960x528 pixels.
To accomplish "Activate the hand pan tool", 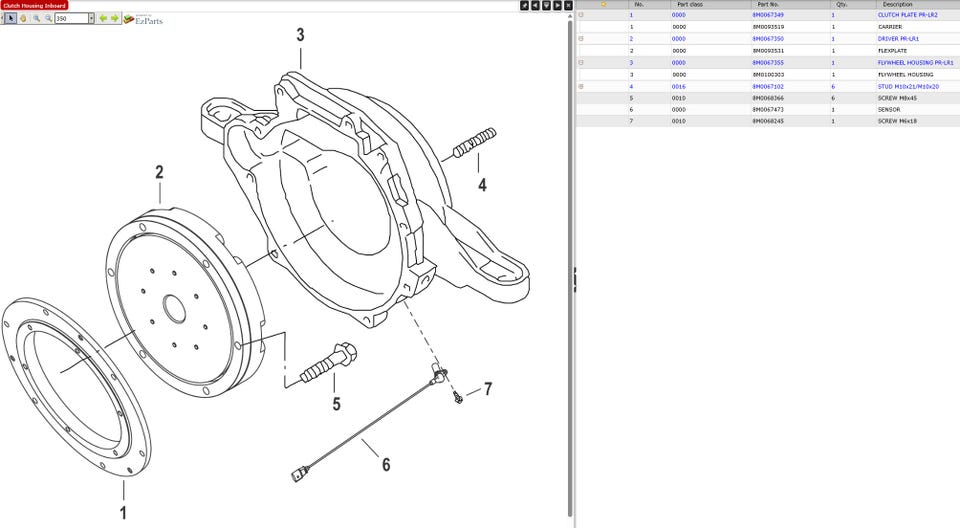I will click(x=23, y=18).
